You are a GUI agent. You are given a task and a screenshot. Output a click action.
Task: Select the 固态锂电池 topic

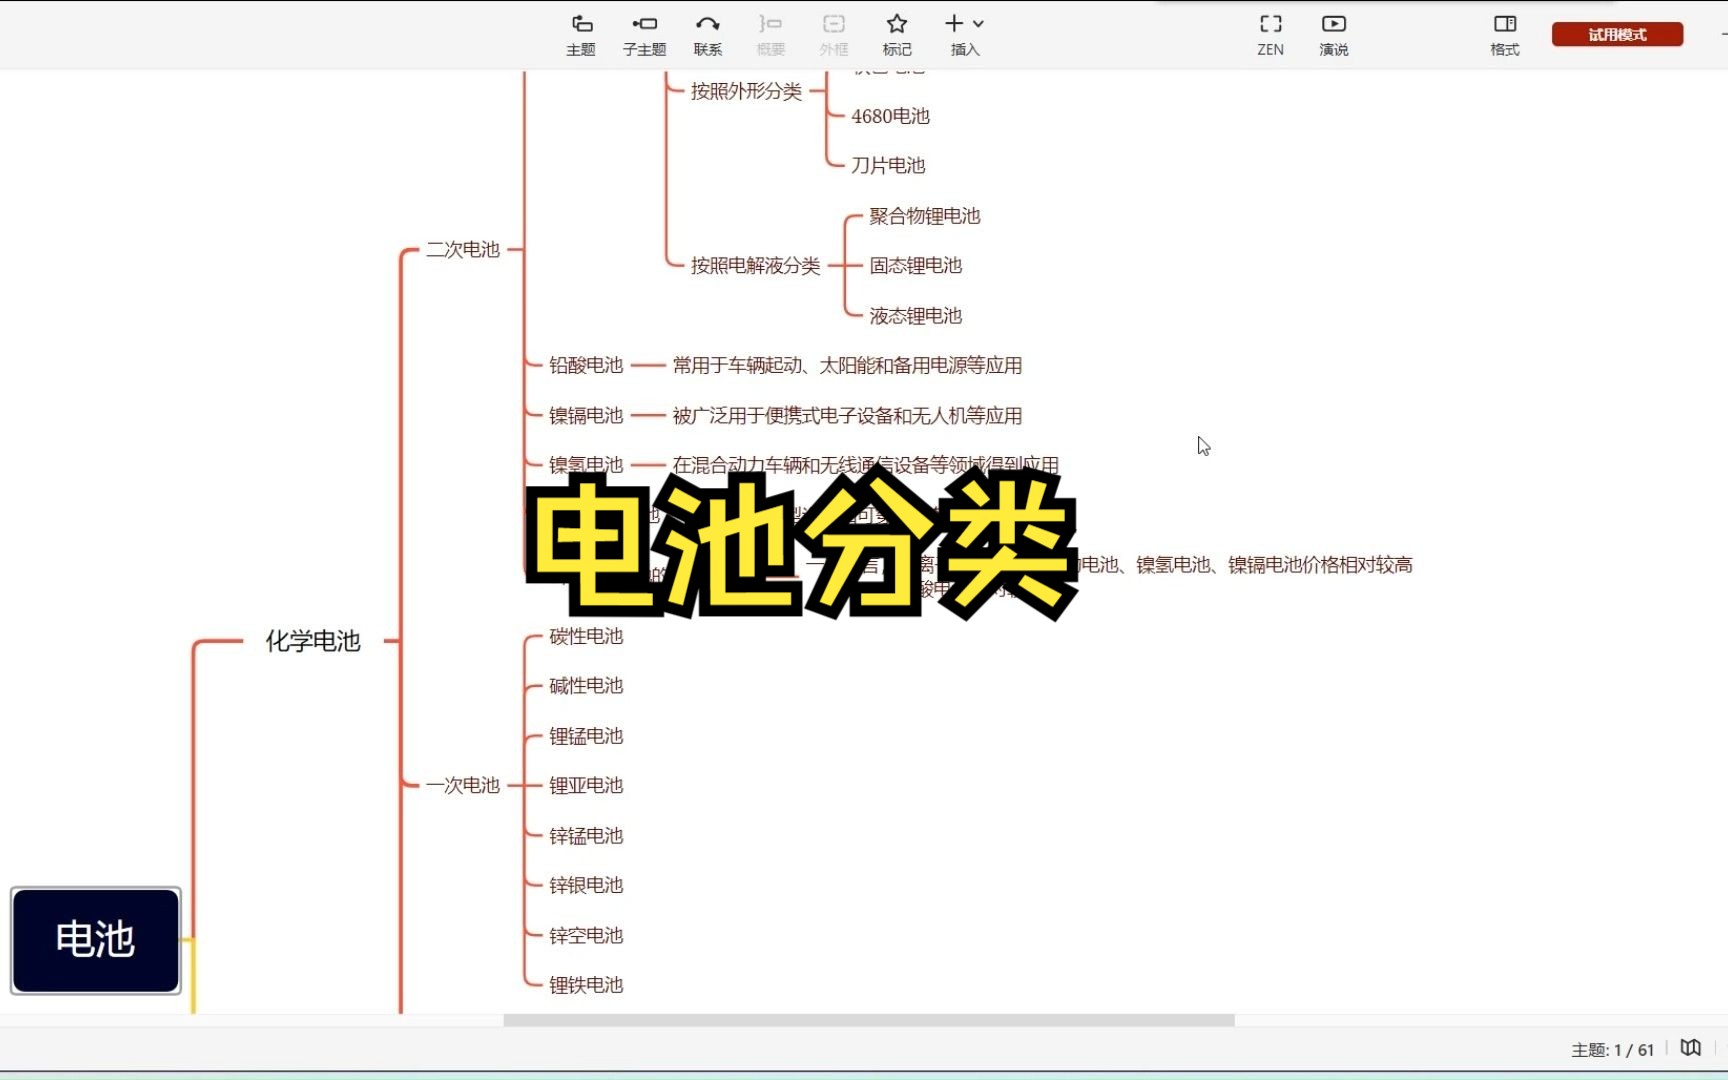click(916, 265)
